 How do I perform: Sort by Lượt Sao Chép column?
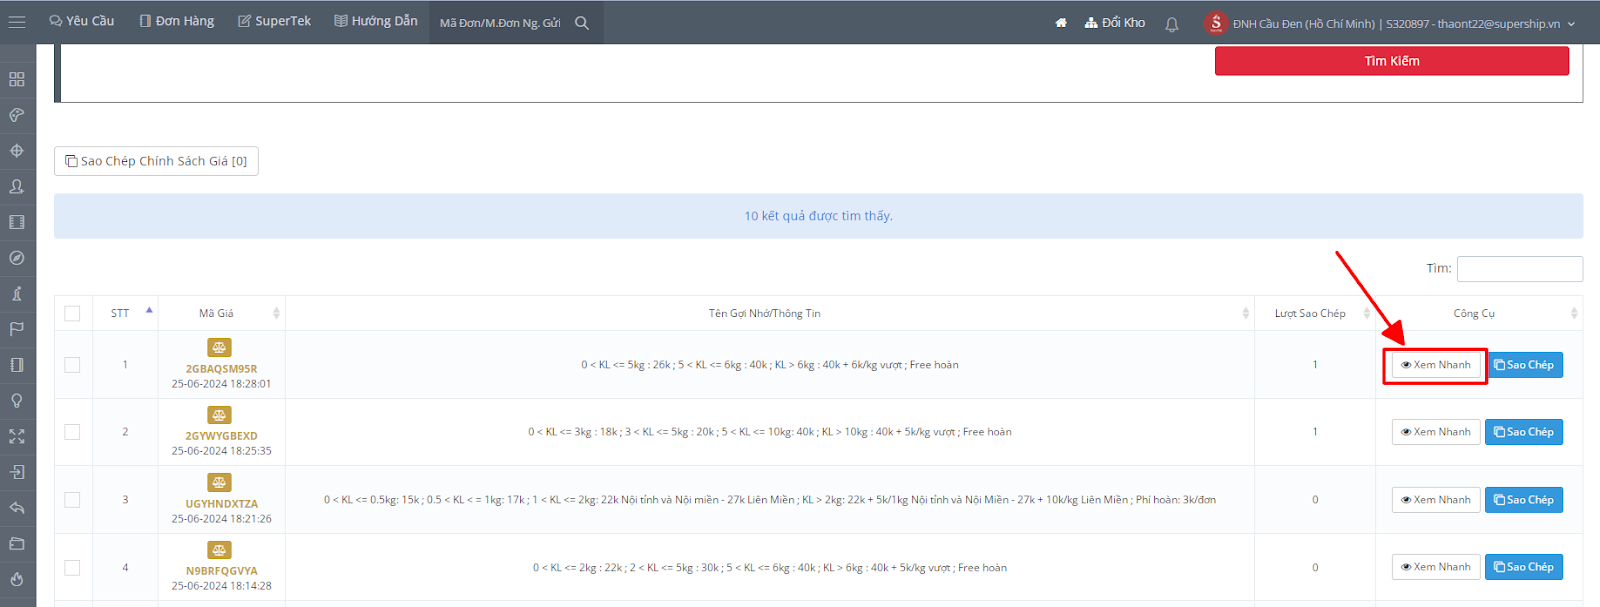[1367, 313]
